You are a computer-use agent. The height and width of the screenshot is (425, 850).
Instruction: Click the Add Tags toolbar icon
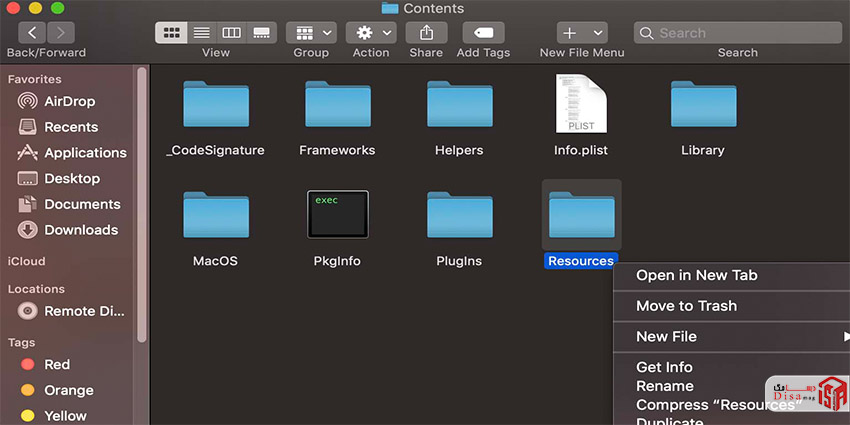483,33
